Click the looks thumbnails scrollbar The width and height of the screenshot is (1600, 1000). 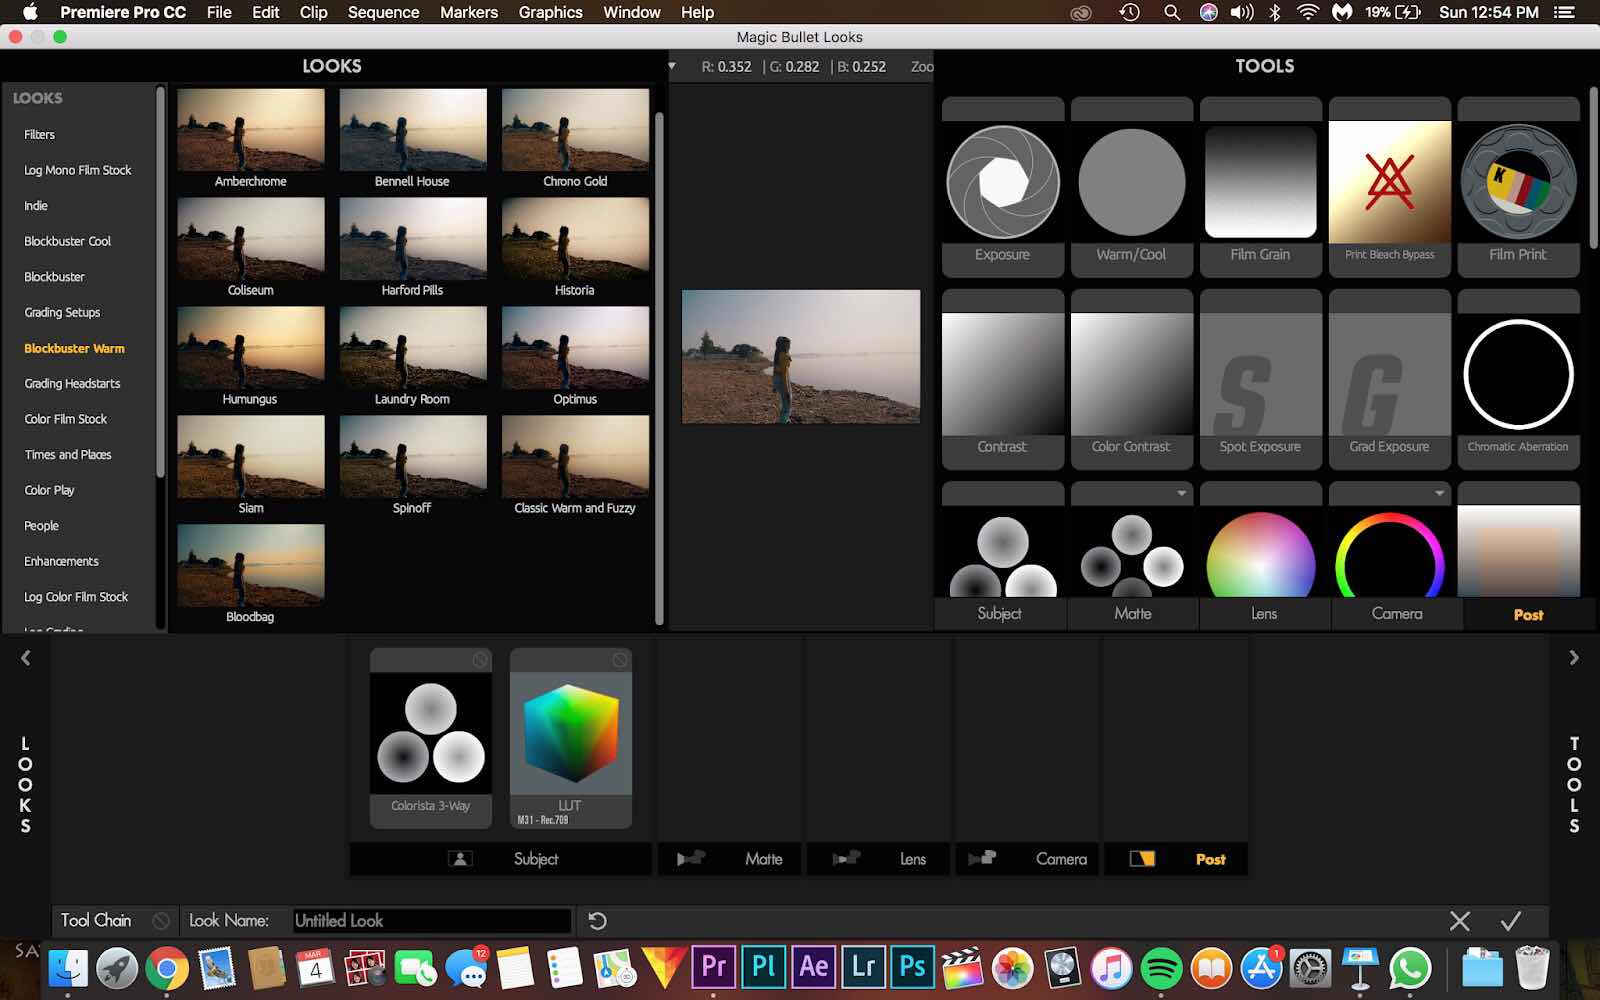coord(658,368)
